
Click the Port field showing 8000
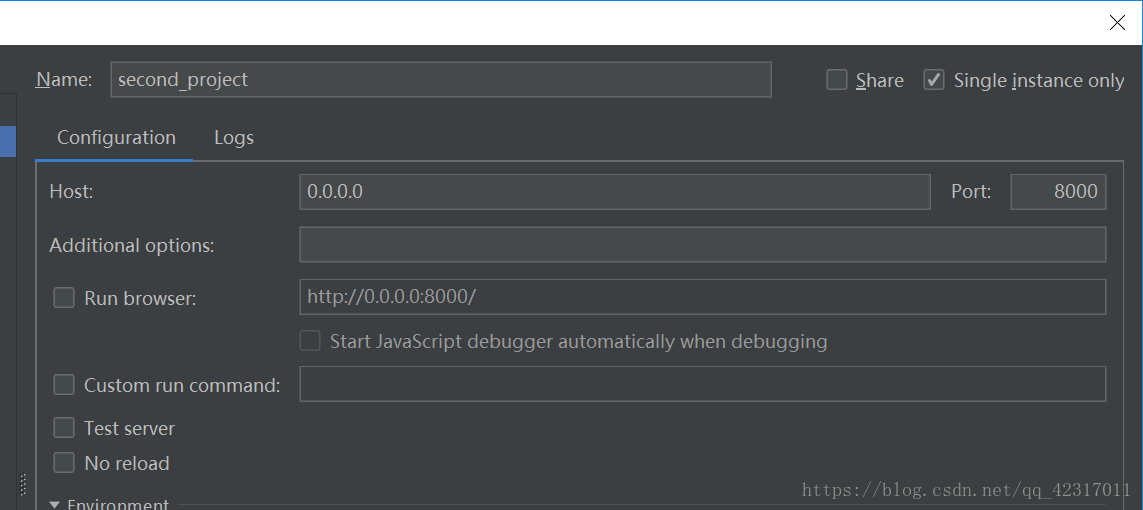[1058, 192]
